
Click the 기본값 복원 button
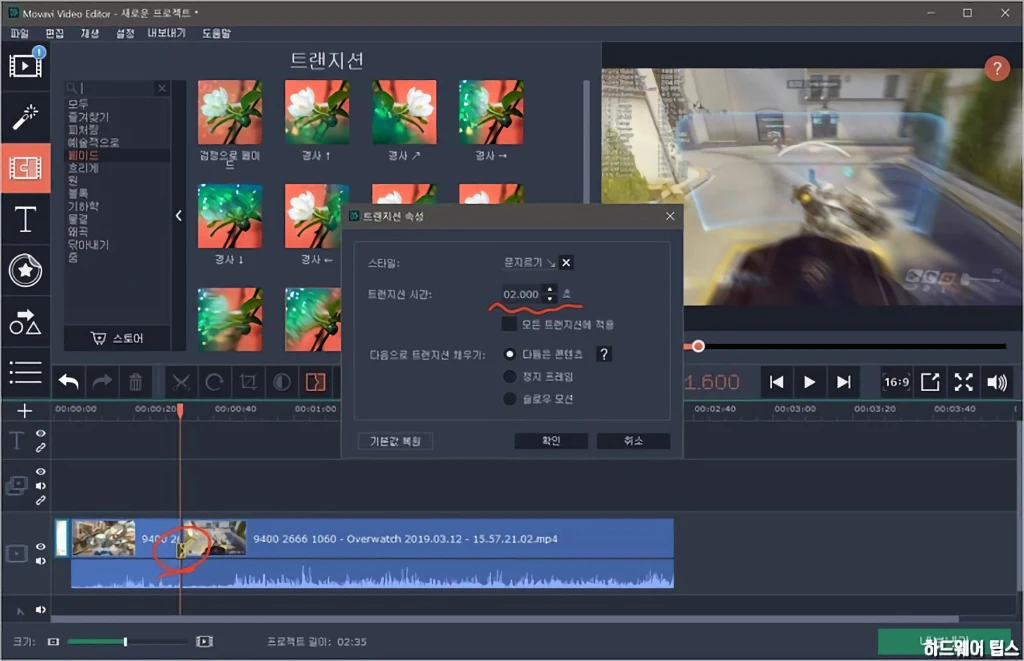point(395,442)
